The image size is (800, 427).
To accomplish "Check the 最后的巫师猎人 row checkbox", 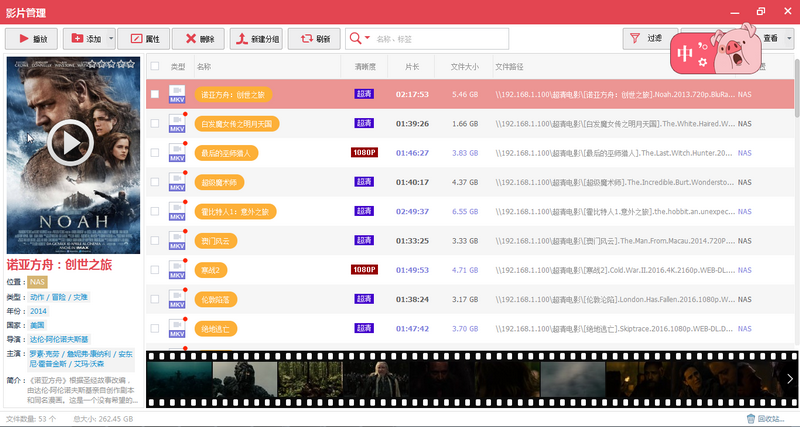I will [155, 153].
